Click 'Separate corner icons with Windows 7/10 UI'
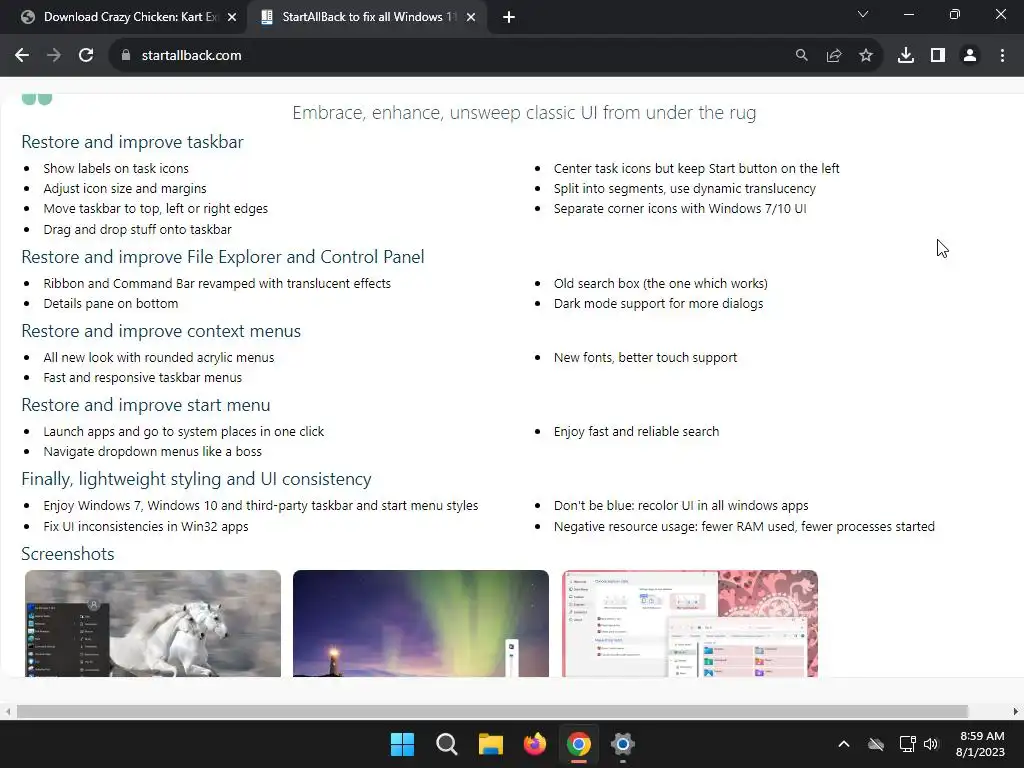1024x768 pixels. pyautogui.click(x=680, y=209)
